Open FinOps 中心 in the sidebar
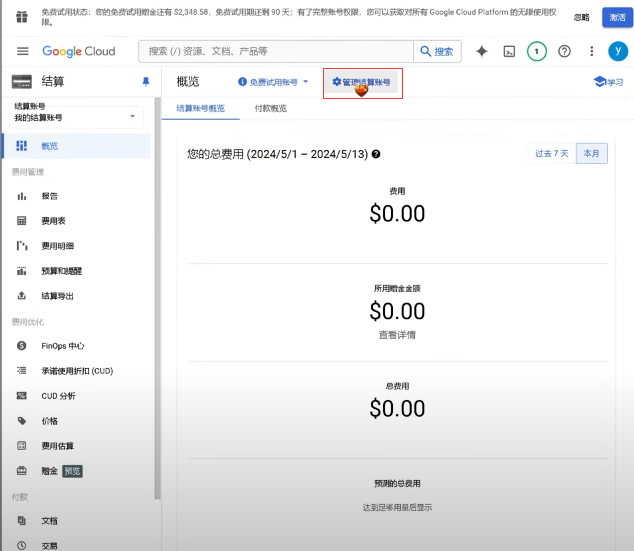 pyautogui.click(x=63, y=346)
